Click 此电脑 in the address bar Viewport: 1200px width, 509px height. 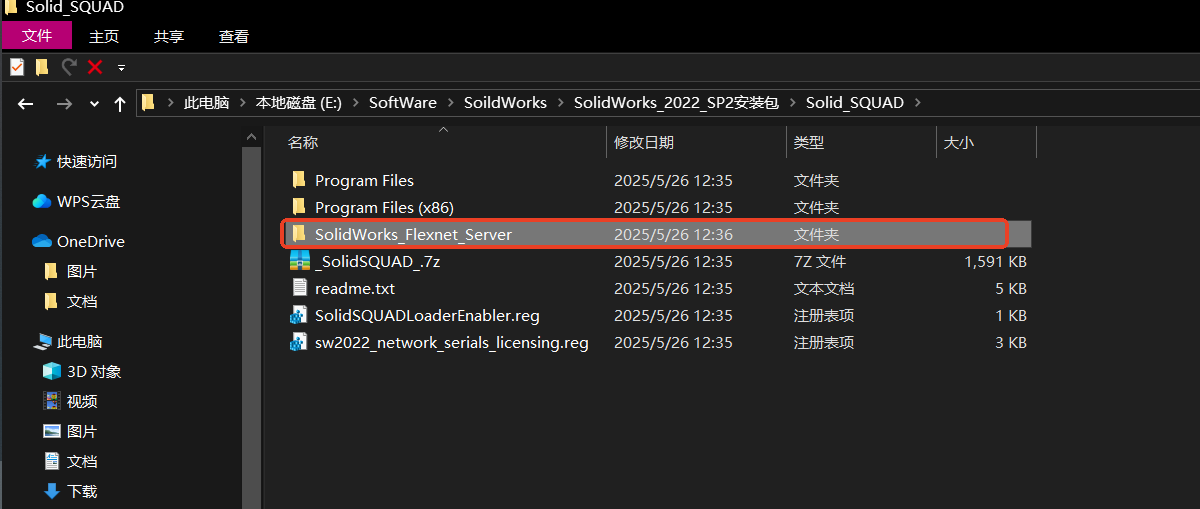click(x=207, y=102)
